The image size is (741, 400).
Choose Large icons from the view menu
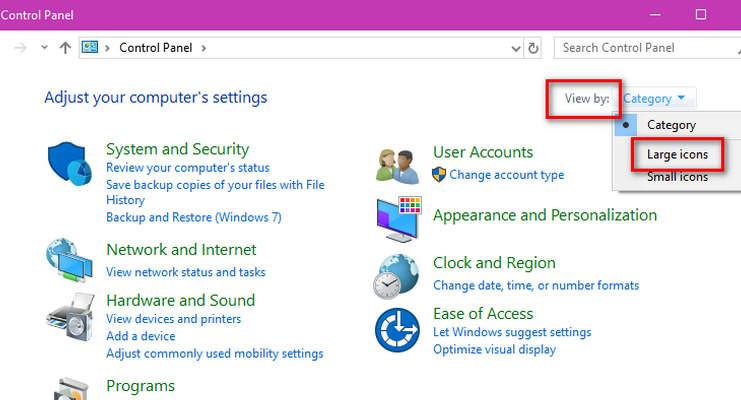[677, 155]
